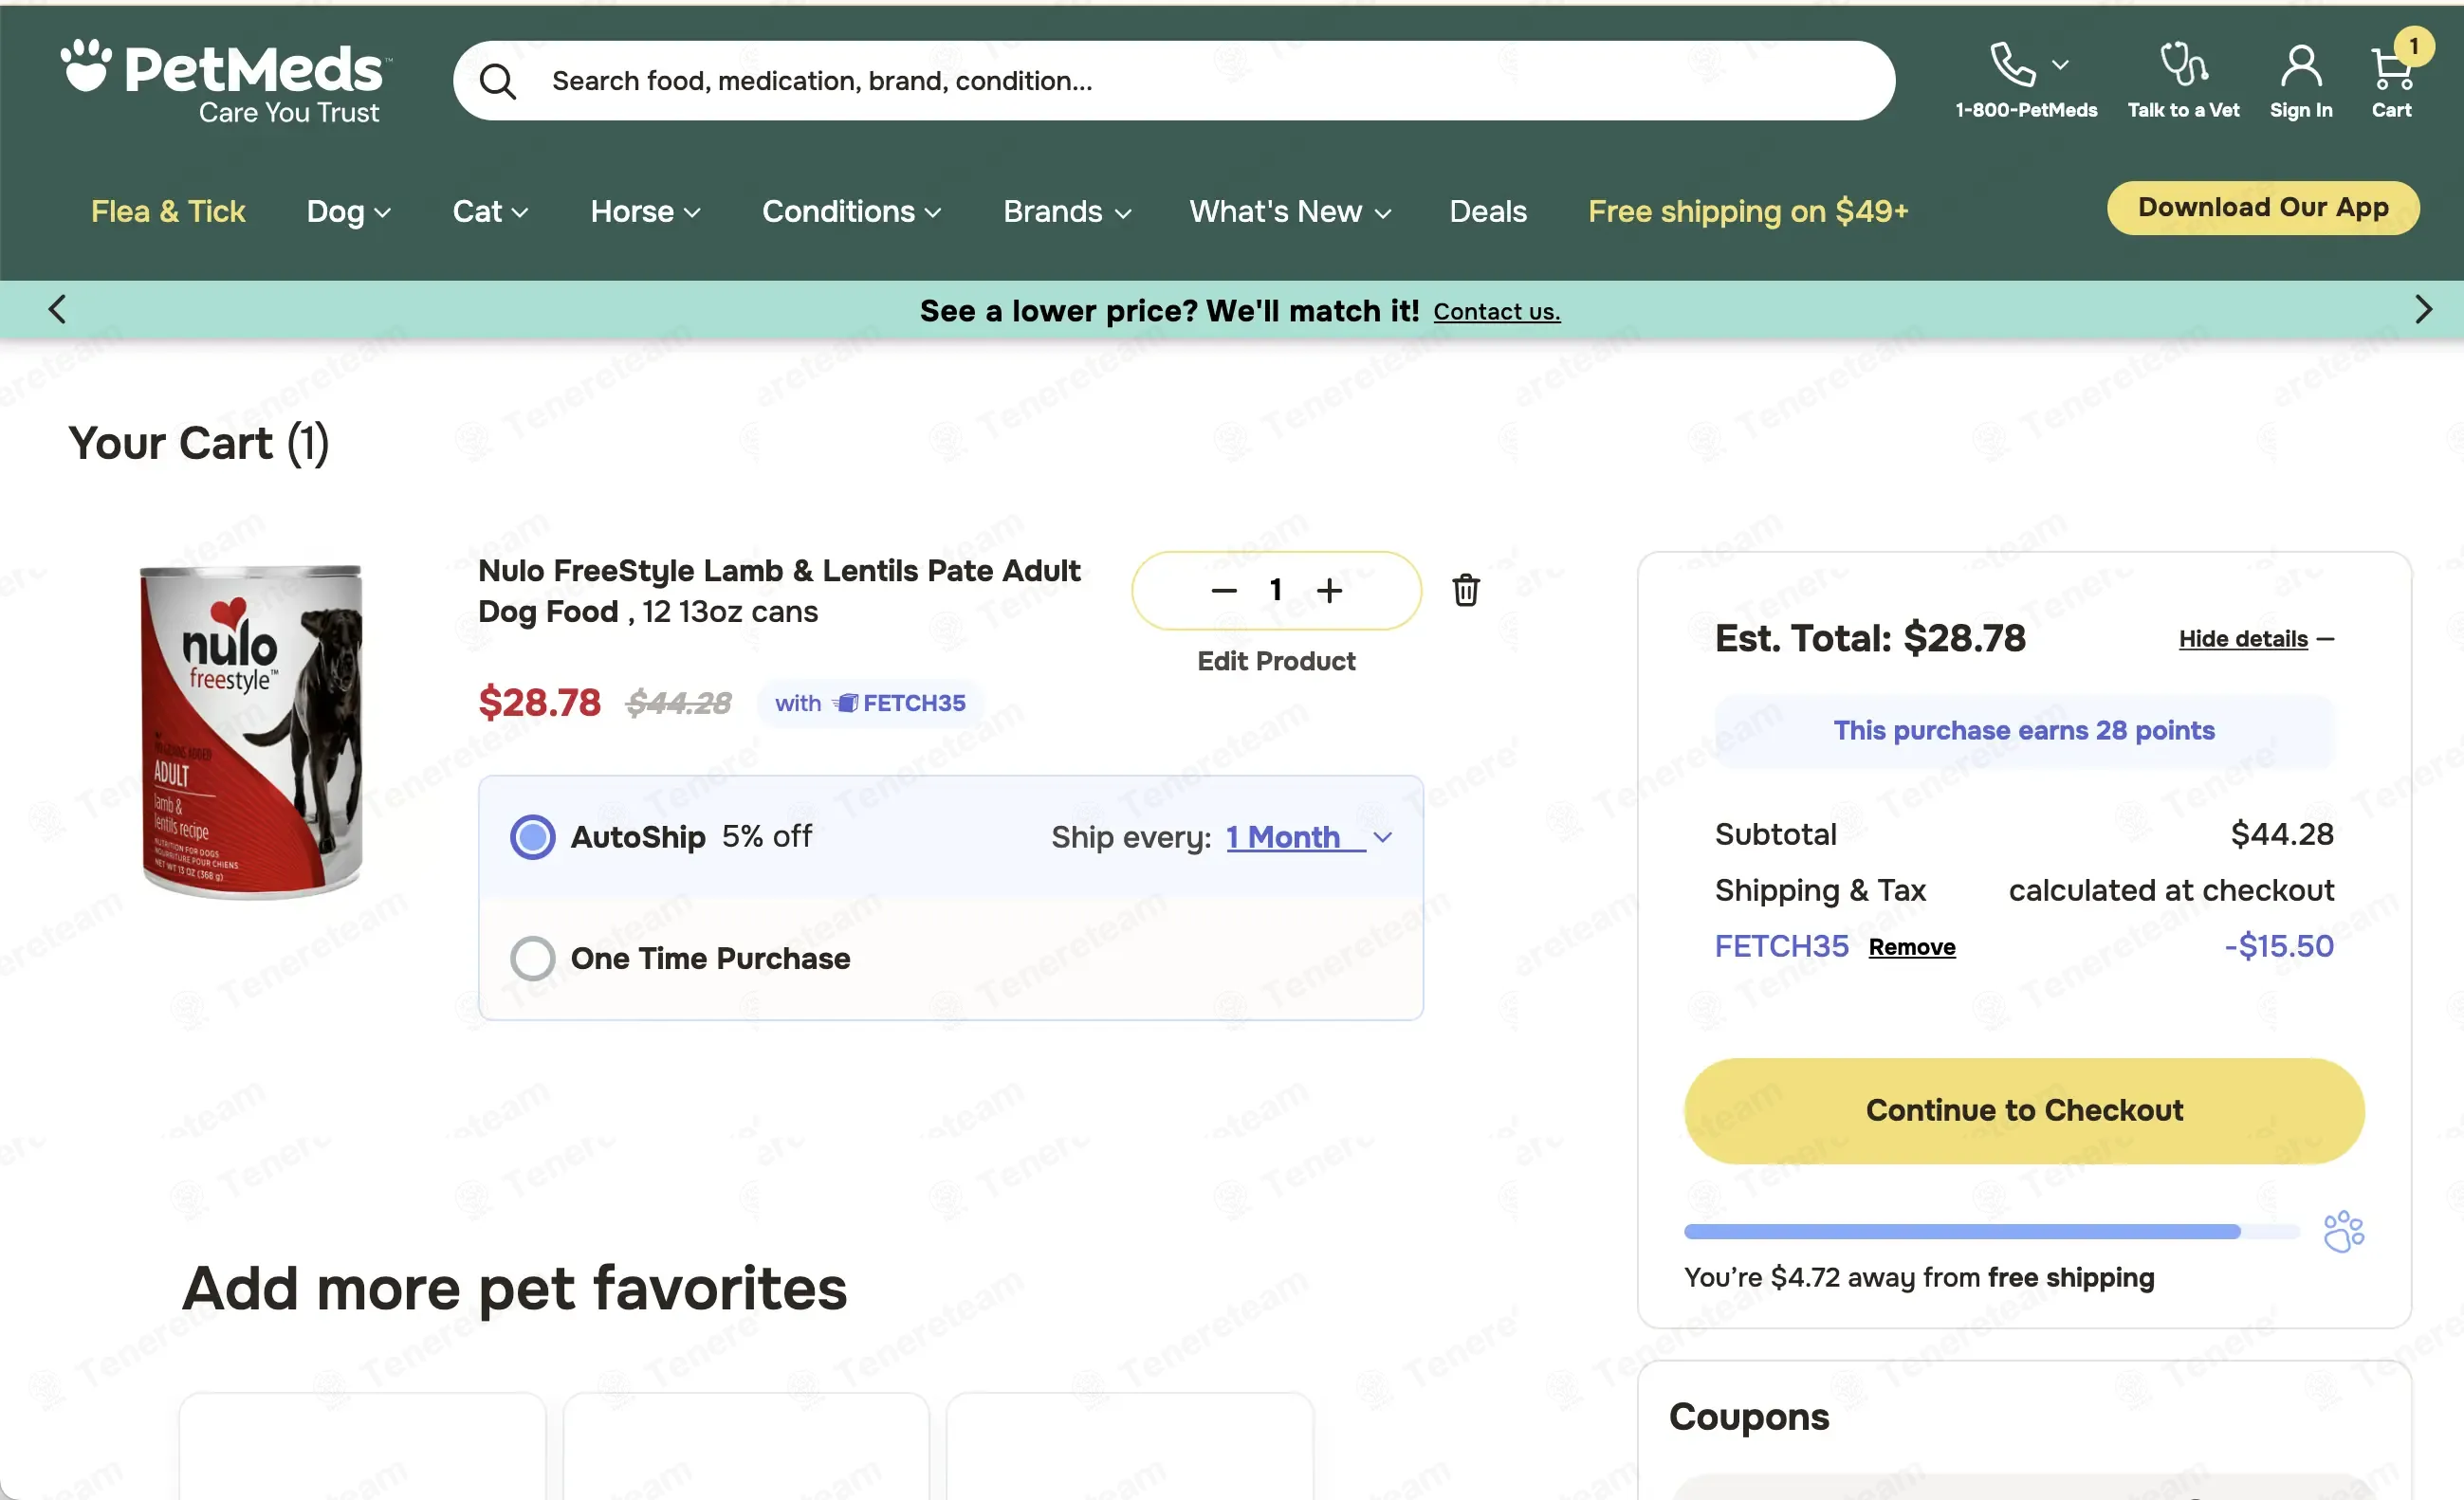The width and height of the screenshot is (2464, 1500).
Task: Open the cart icon in header
Action: coord(2391,68)
